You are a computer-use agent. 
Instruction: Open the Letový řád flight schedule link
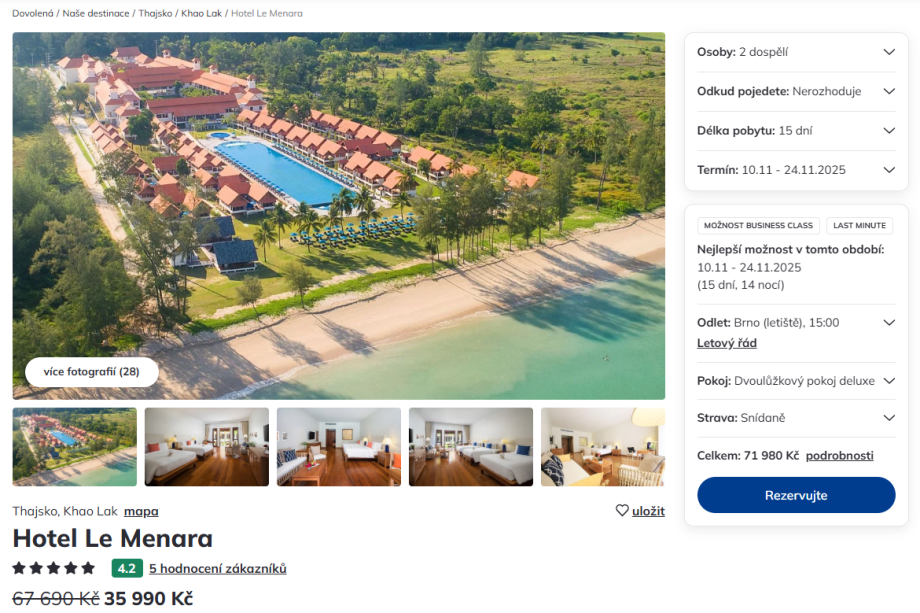coord(726,343)
